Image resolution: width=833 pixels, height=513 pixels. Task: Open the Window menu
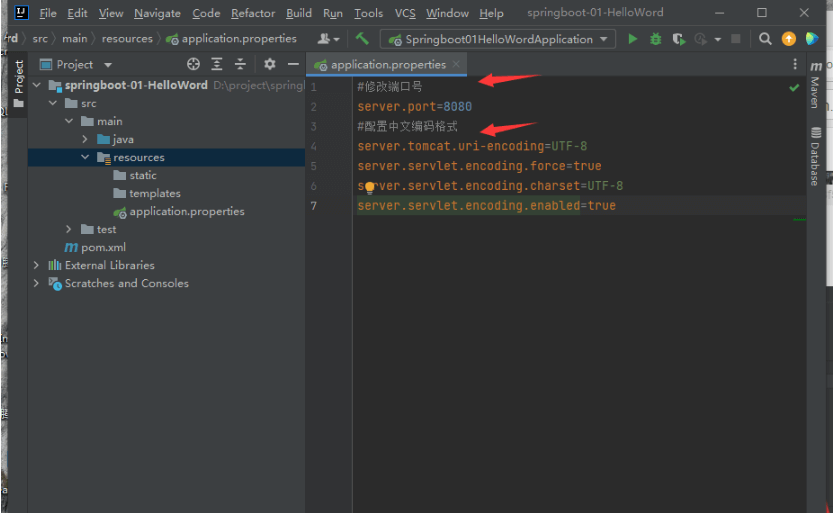[447, 13]
